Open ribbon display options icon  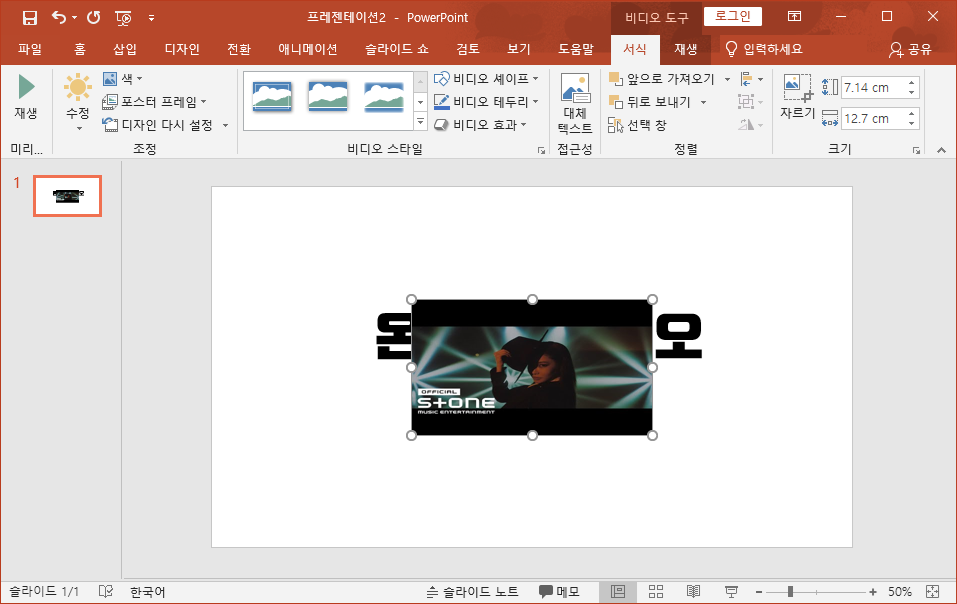[x=794, y=16]
